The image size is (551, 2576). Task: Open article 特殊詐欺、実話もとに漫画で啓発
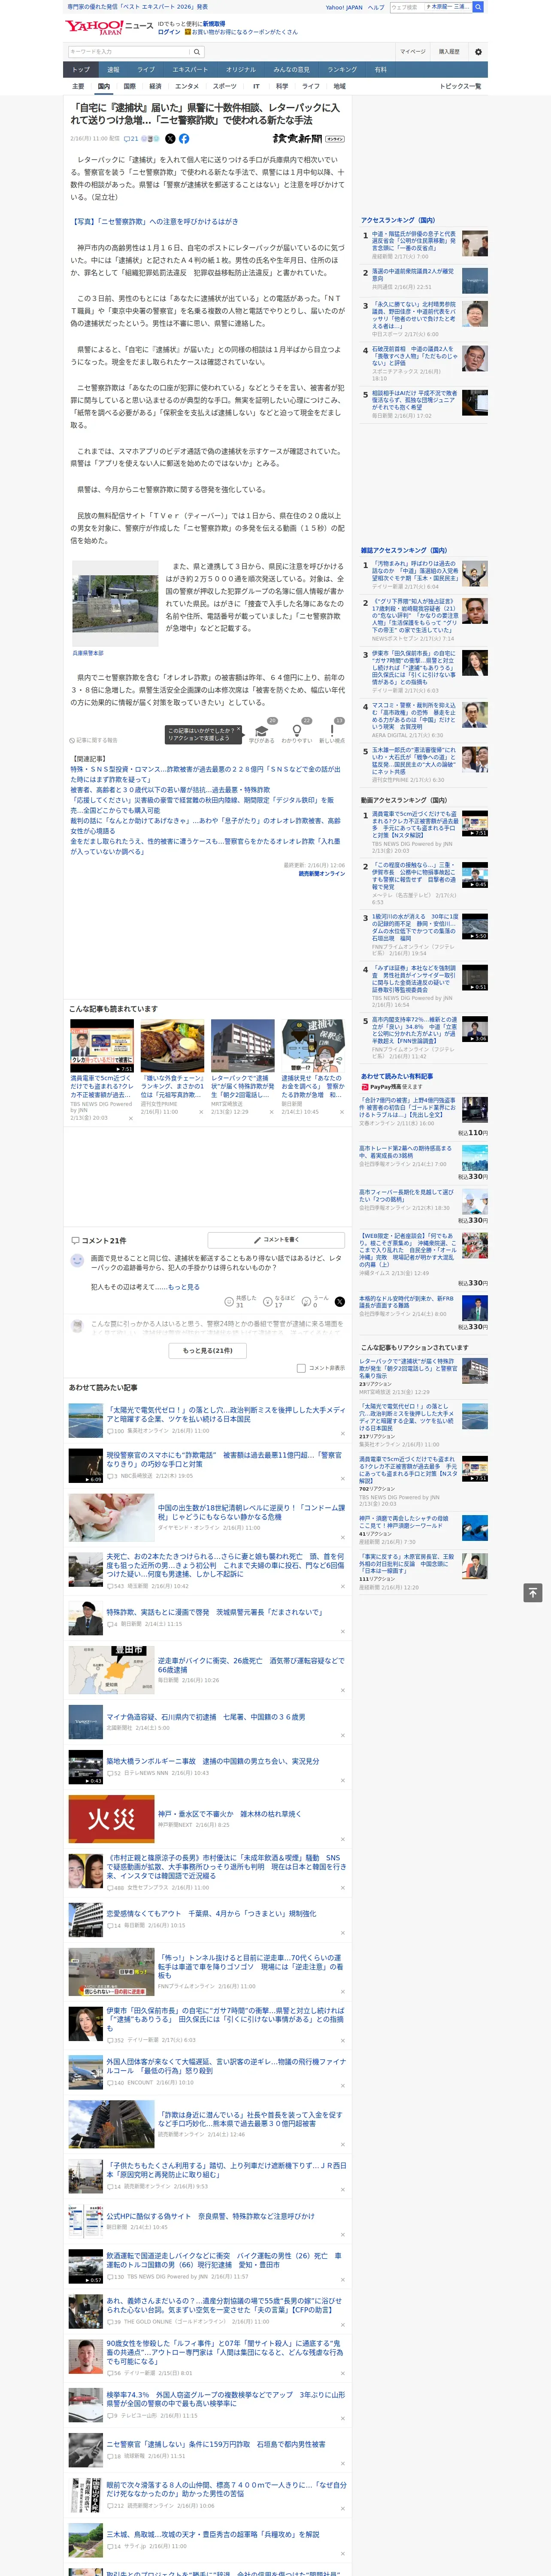pos(214,1612)
